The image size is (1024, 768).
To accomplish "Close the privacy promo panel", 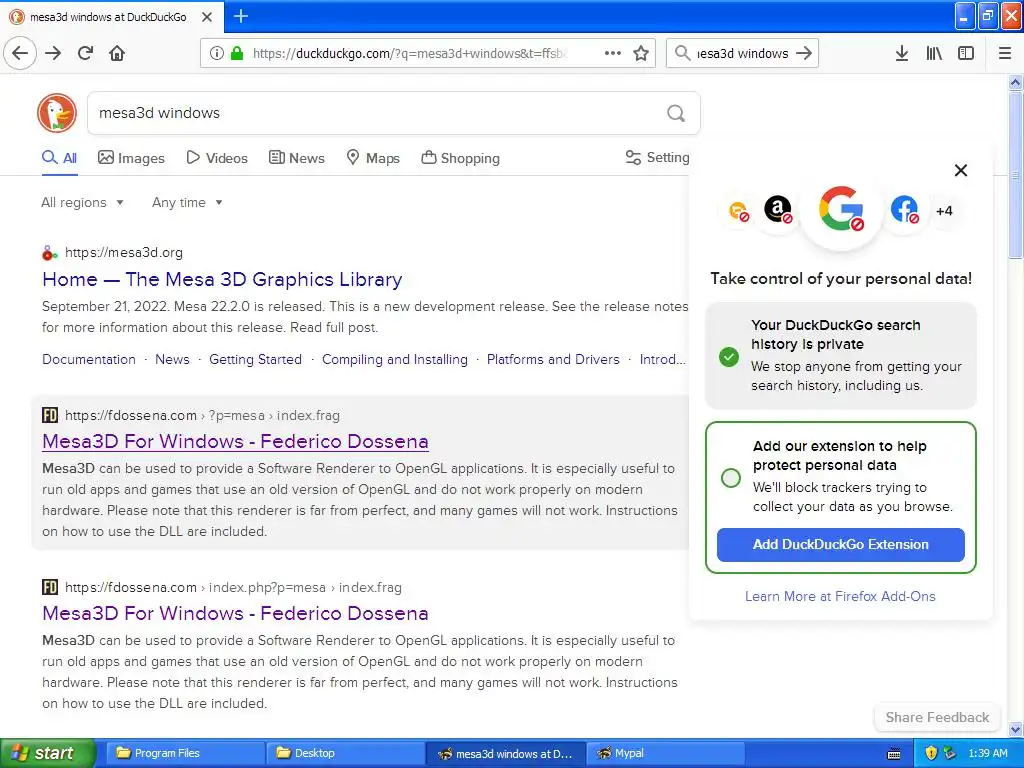I will pos(961,170).
